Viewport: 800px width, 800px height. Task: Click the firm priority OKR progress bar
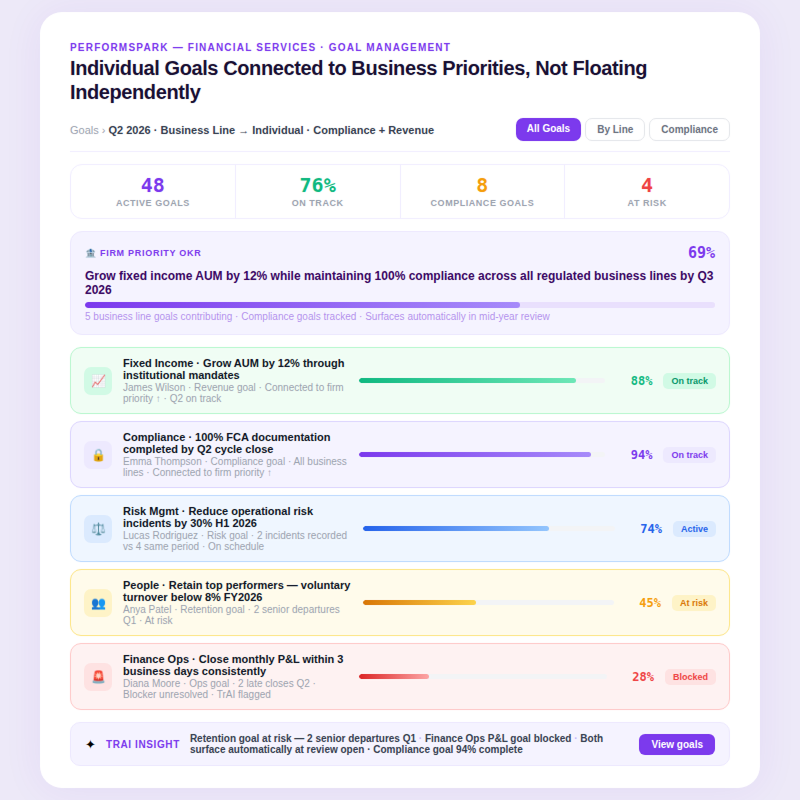(x=400, y=305)
